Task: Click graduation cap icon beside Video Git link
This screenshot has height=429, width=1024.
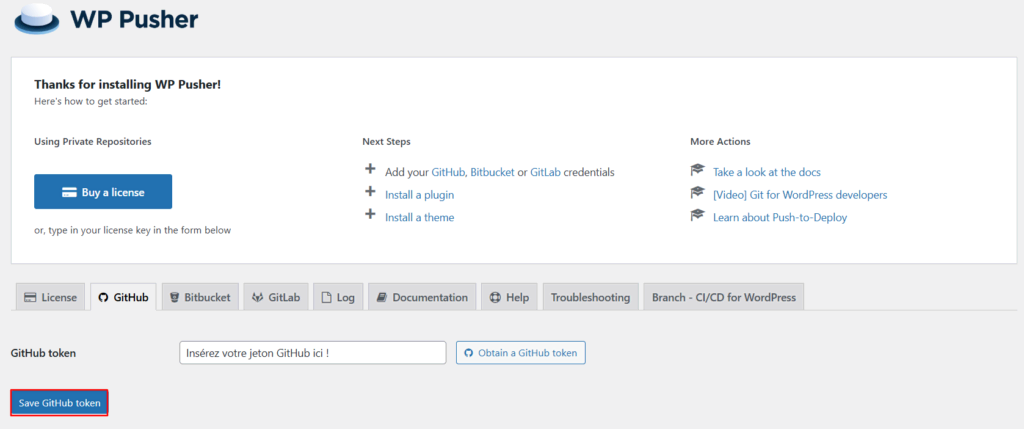Action: [698, 193]
